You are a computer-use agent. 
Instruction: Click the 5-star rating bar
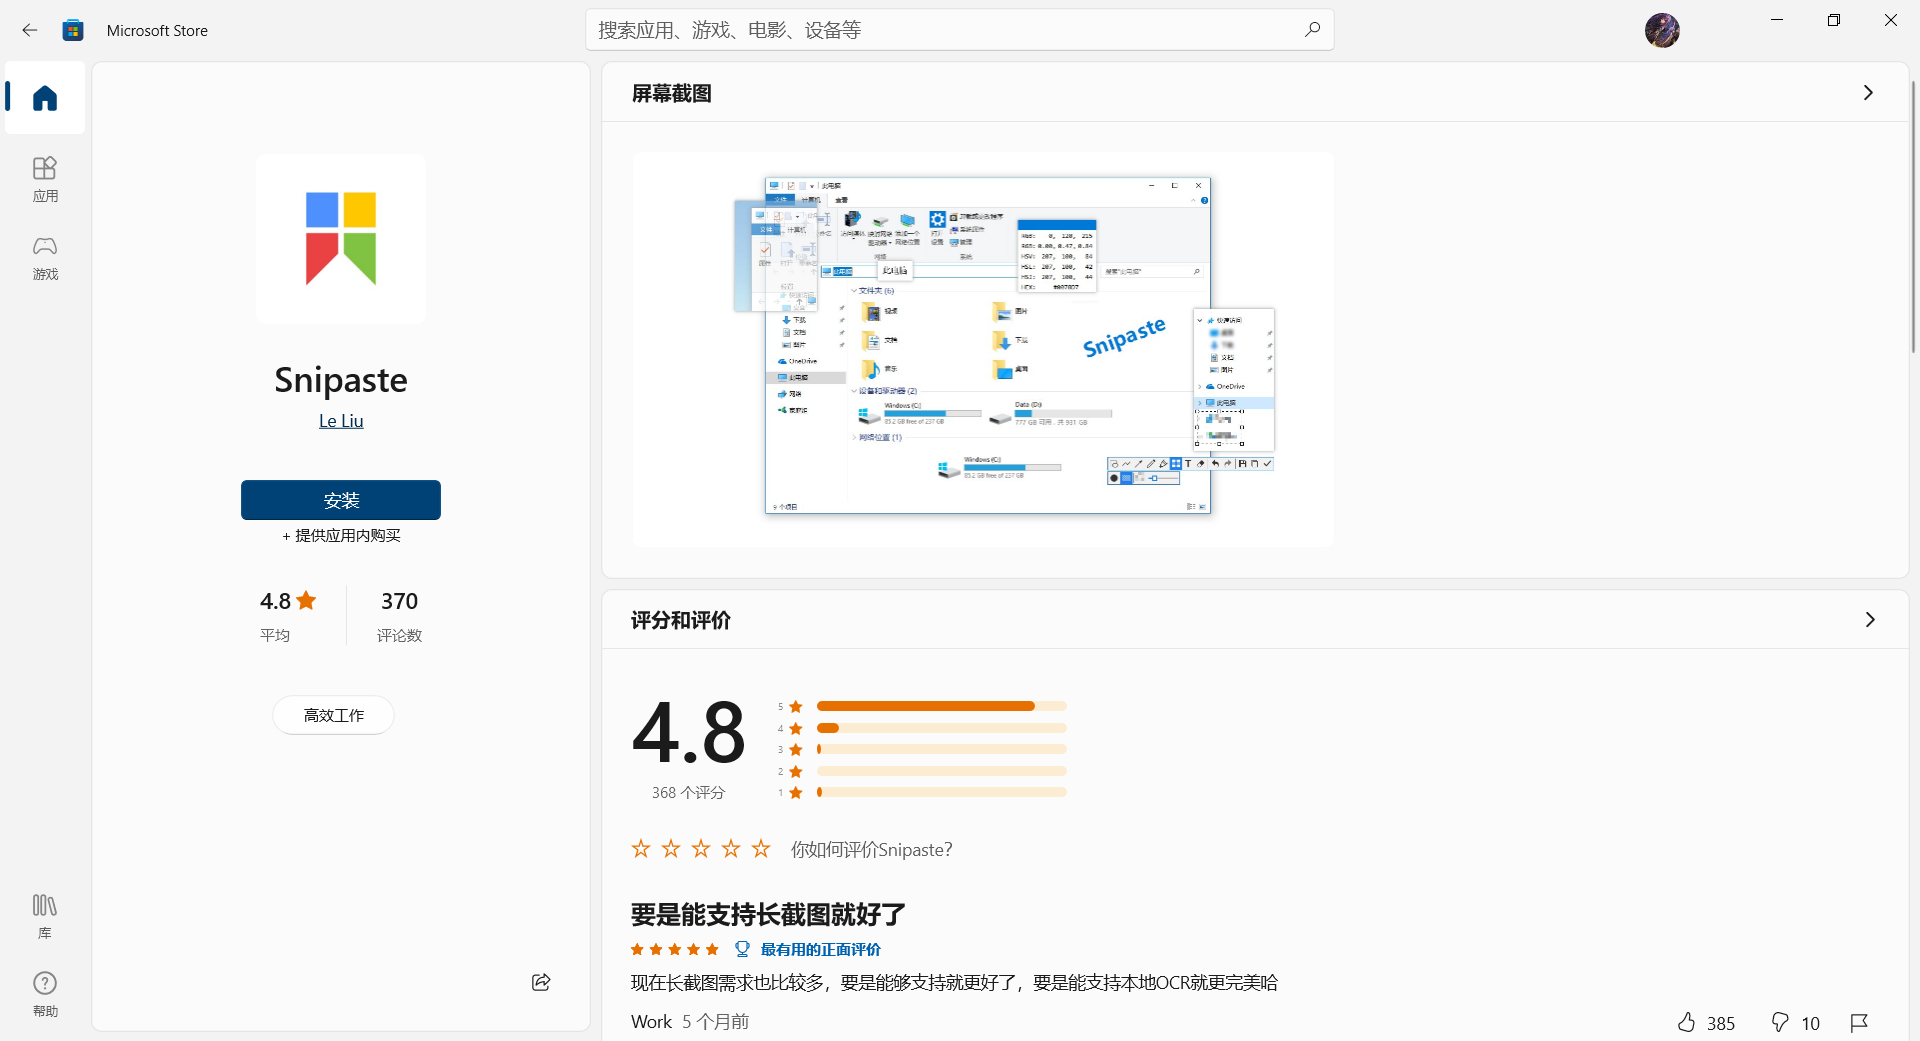tap(941, 706)
